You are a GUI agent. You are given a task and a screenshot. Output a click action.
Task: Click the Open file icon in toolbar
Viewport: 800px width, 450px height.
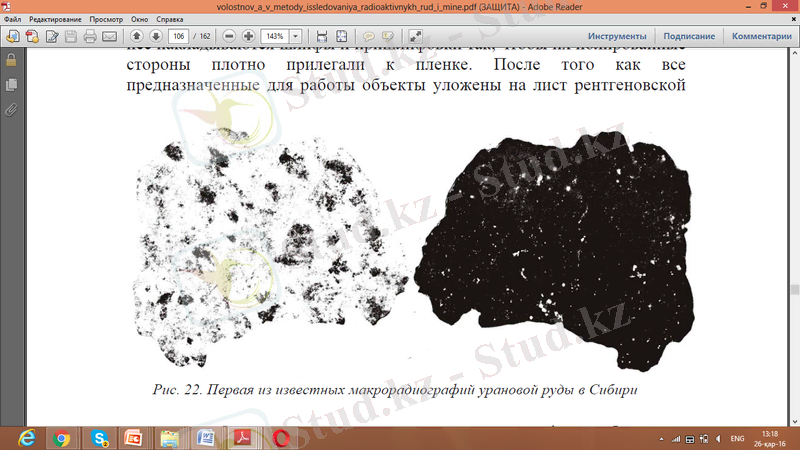[13, 36]
